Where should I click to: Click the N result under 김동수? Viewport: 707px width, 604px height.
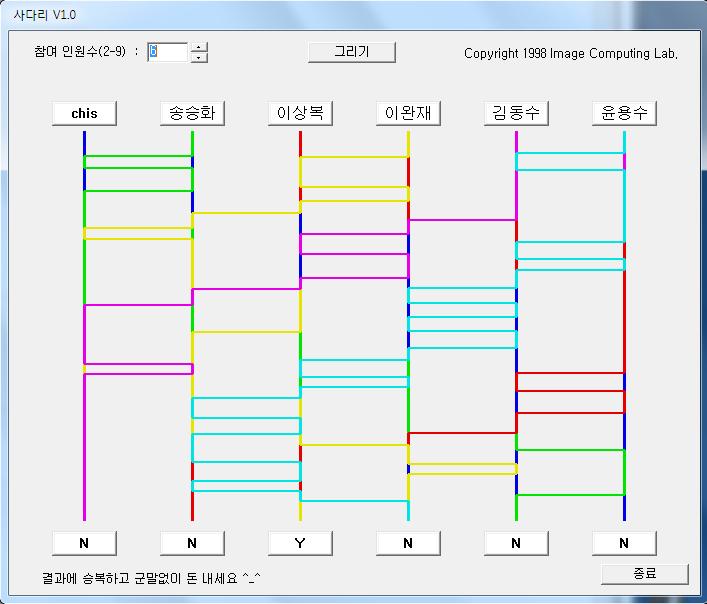(x=516, y=543)
